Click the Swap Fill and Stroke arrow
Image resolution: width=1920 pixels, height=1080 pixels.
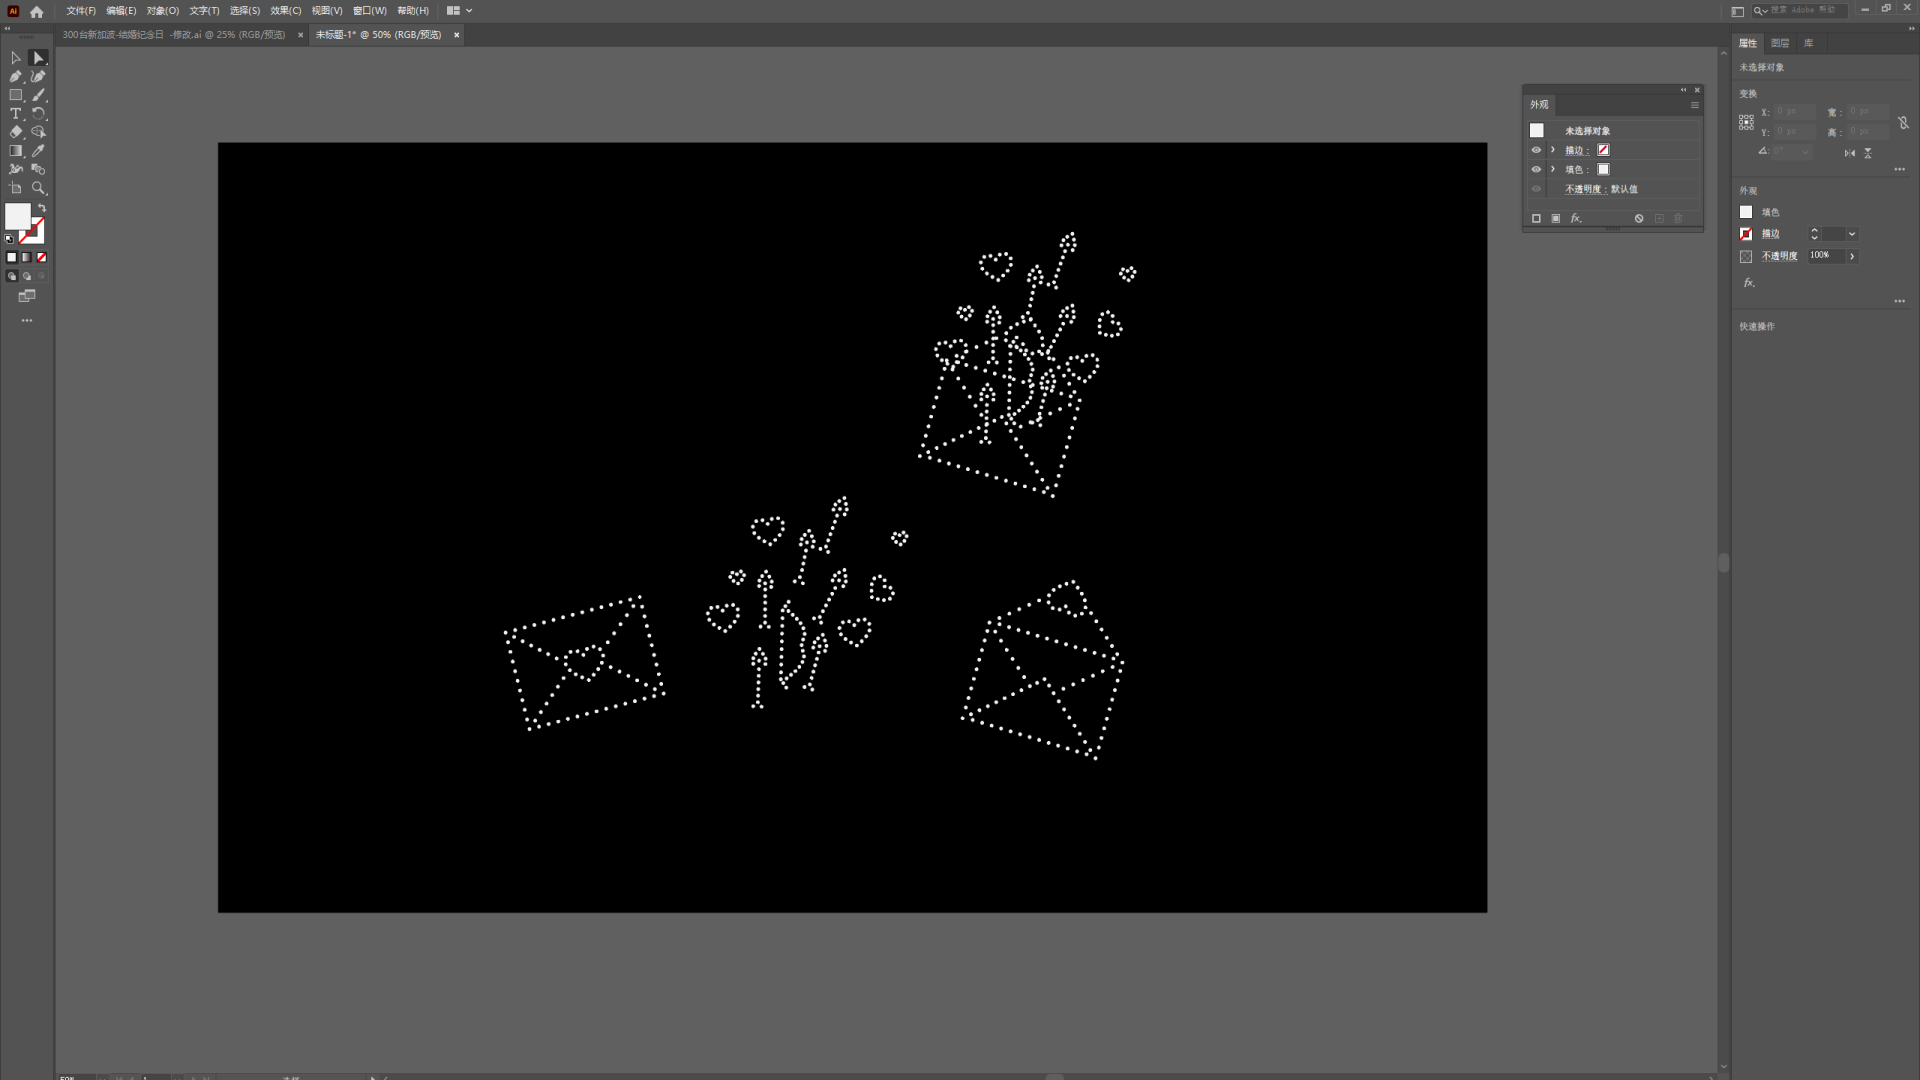pos(42,208)
